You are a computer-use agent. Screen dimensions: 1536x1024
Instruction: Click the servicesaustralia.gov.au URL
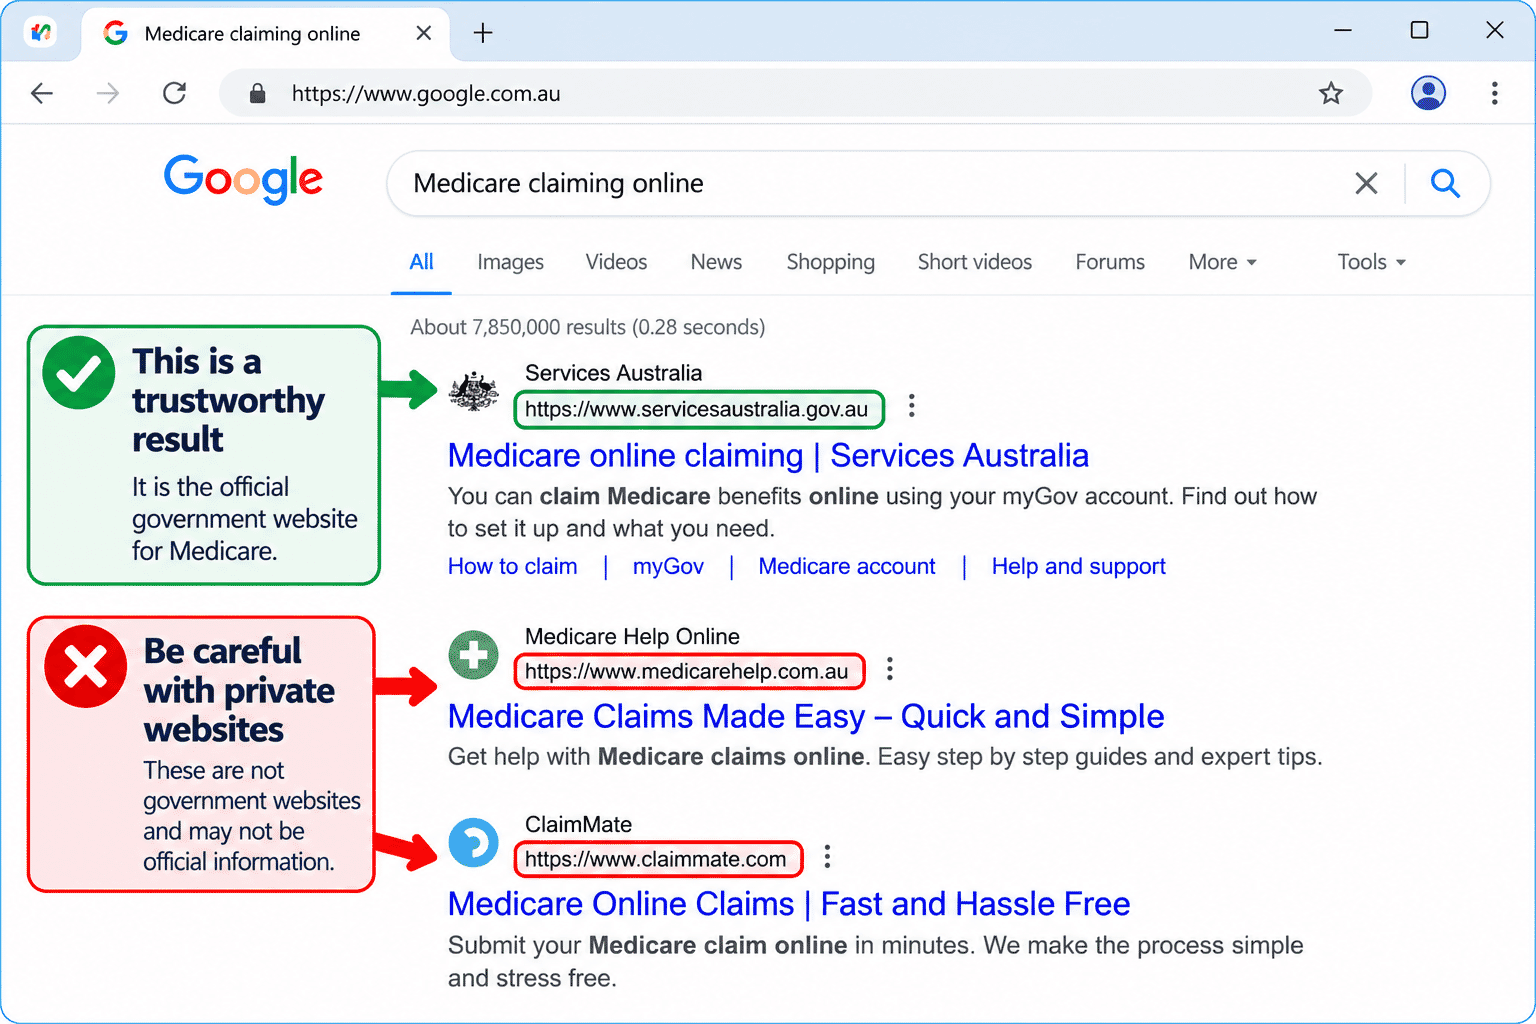697,409
